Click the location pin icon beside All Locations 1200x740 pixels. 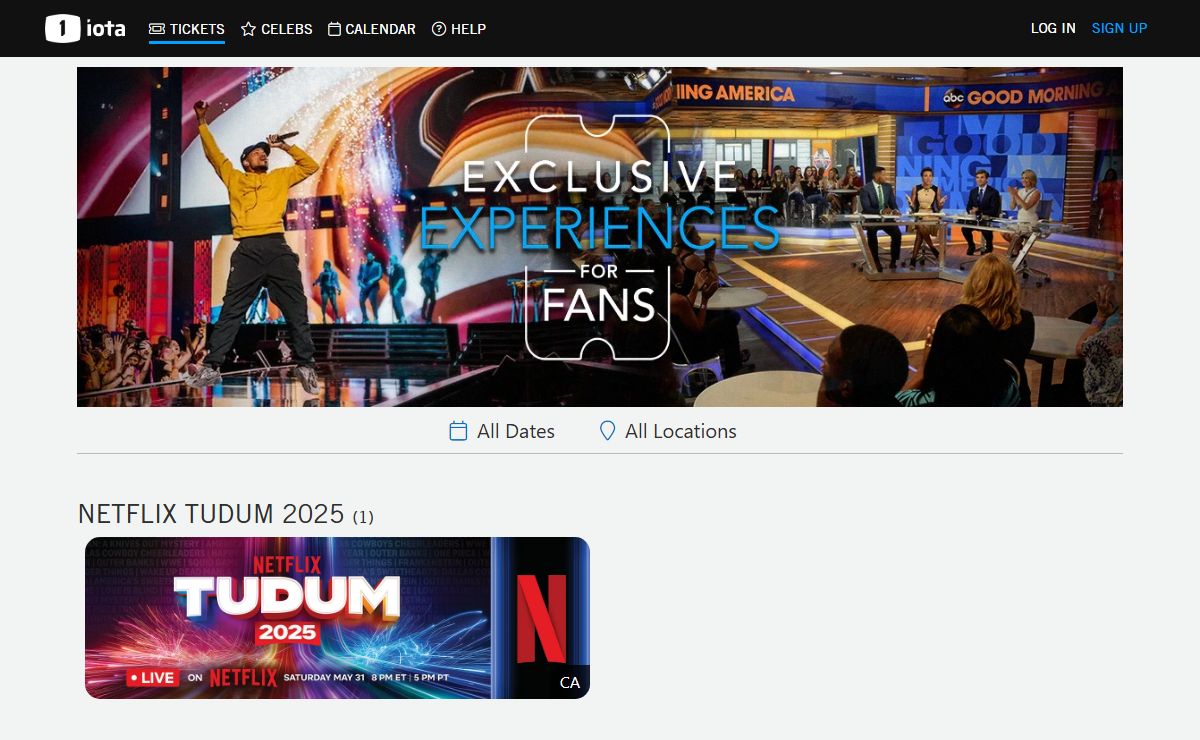pyautogui.click(x=607, y=431)
